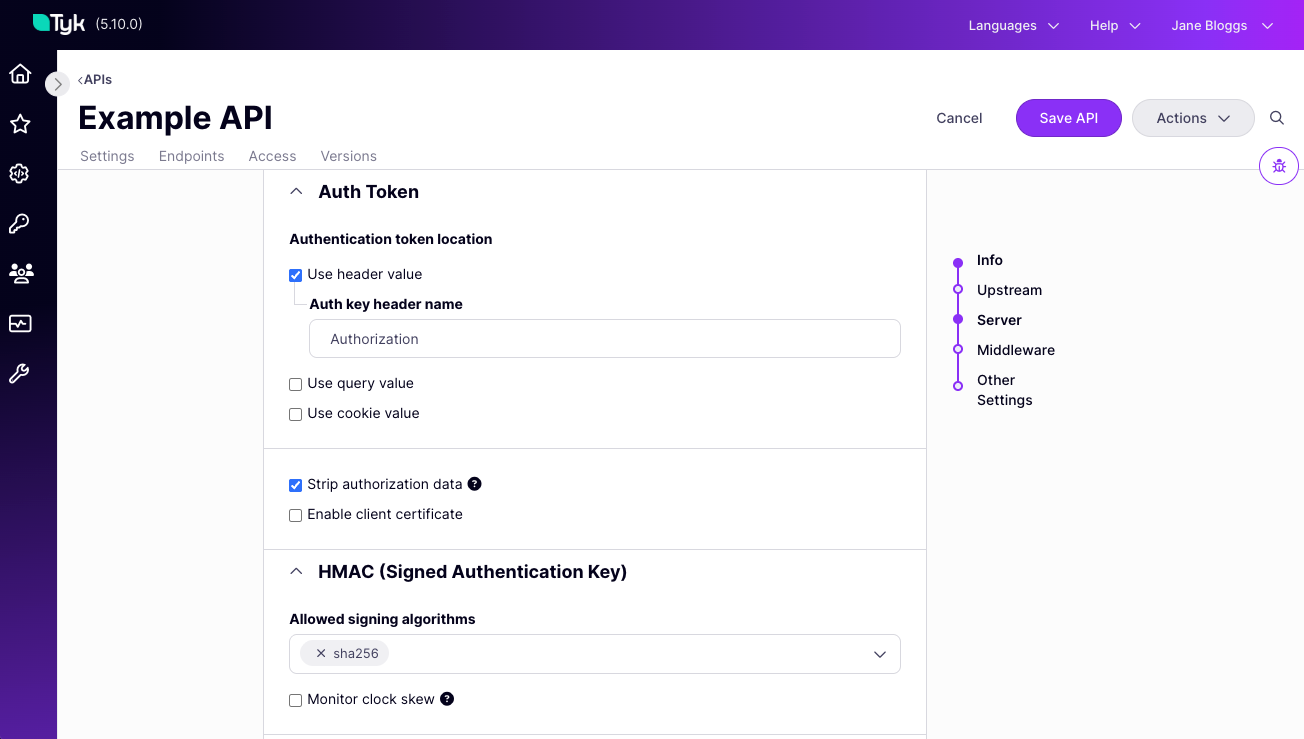Select the Activity monitoring sidebar icon
Screen dimensions: 1304x739
coord(20,323)
